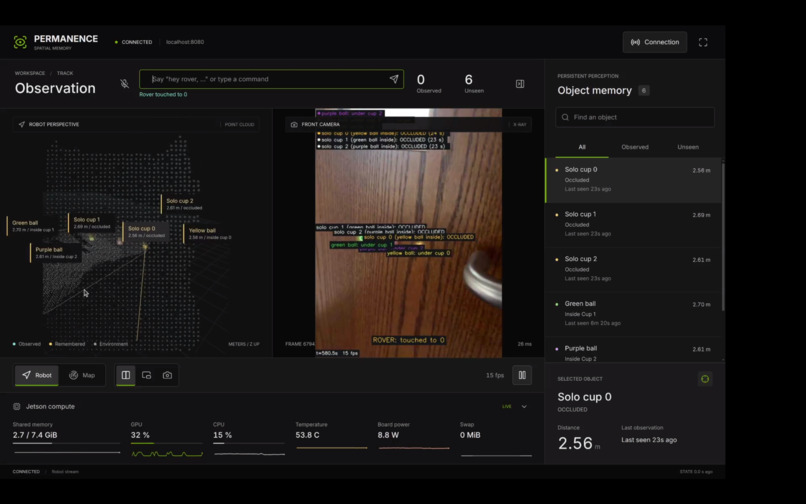This screenshot has width=806, height=504.
Task: Select Solo cup 2 in object list
Action: tap(633, 269)
